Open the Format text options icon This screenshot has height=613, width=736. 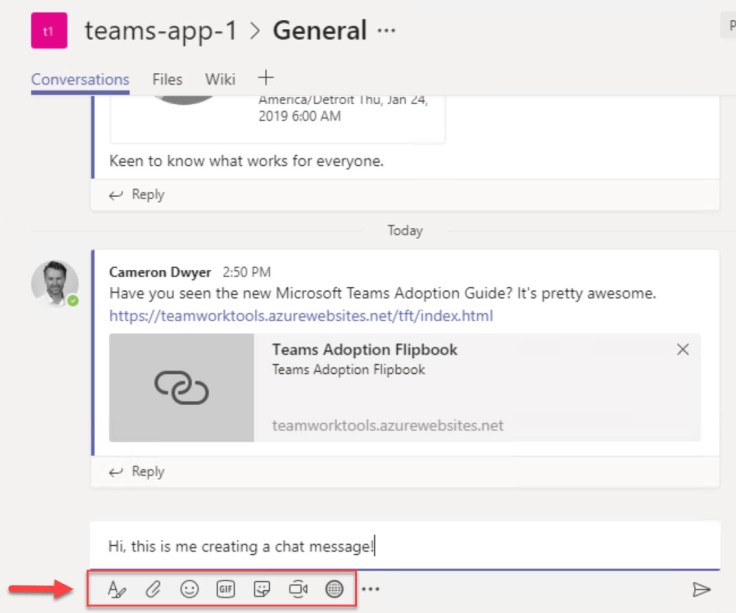(x=116, y=589)
